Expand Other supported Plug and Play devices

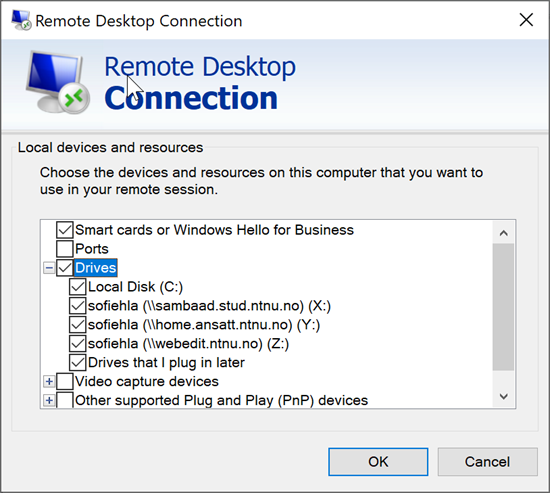click(x=49, y=400)
